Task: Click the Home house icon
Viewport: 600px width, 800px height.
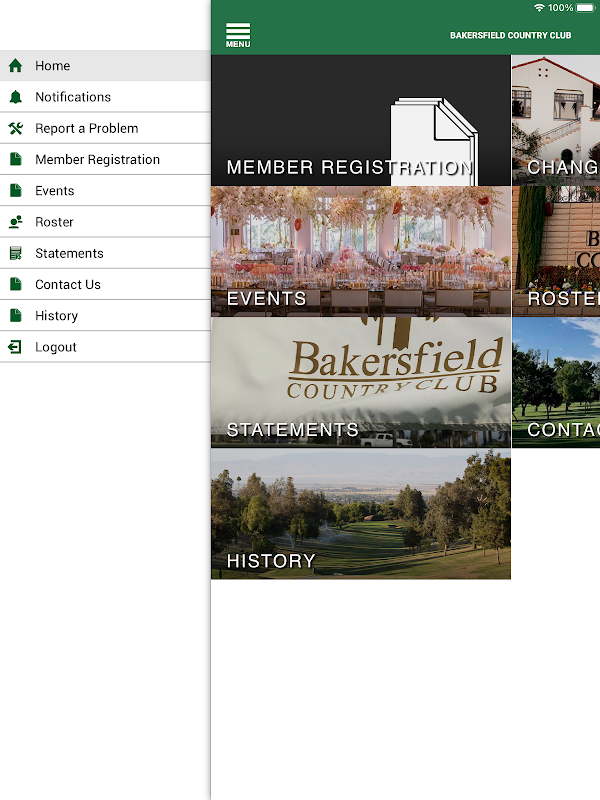Action: click(16, 65)
